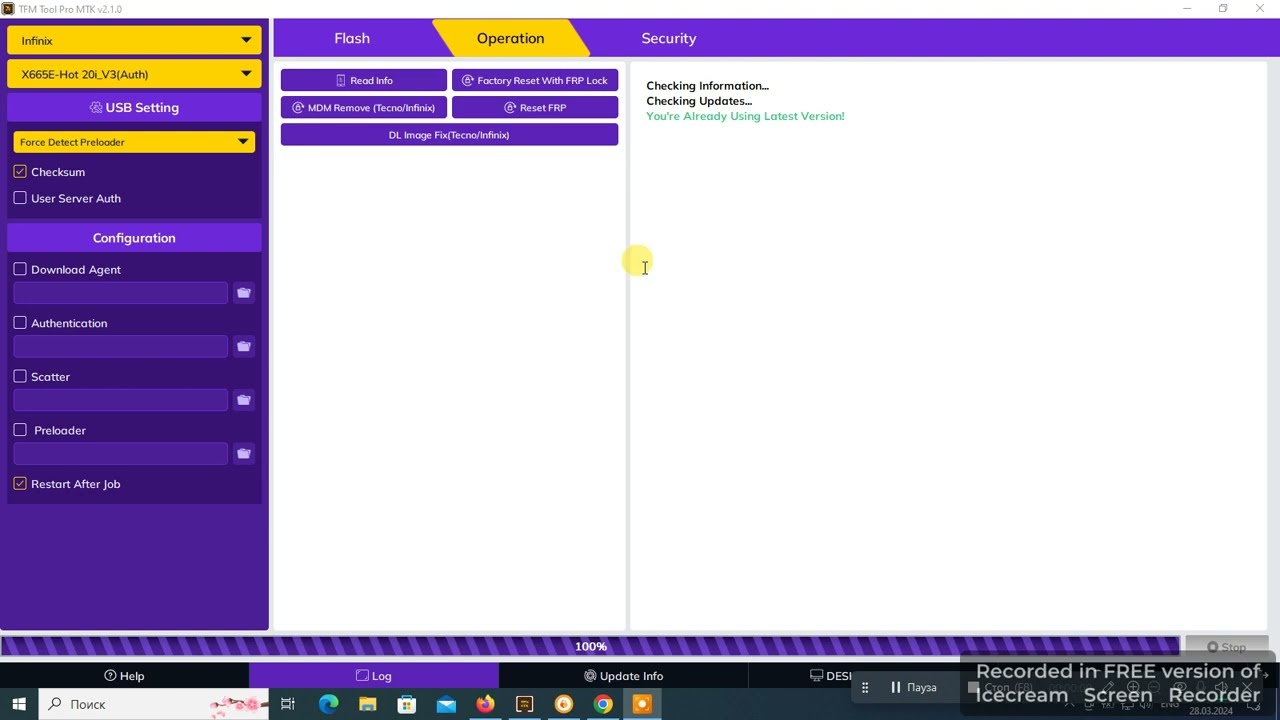The image size is (1280, 720).
Task: Click the TFM Tool Pro title icon
Action: 8,9
